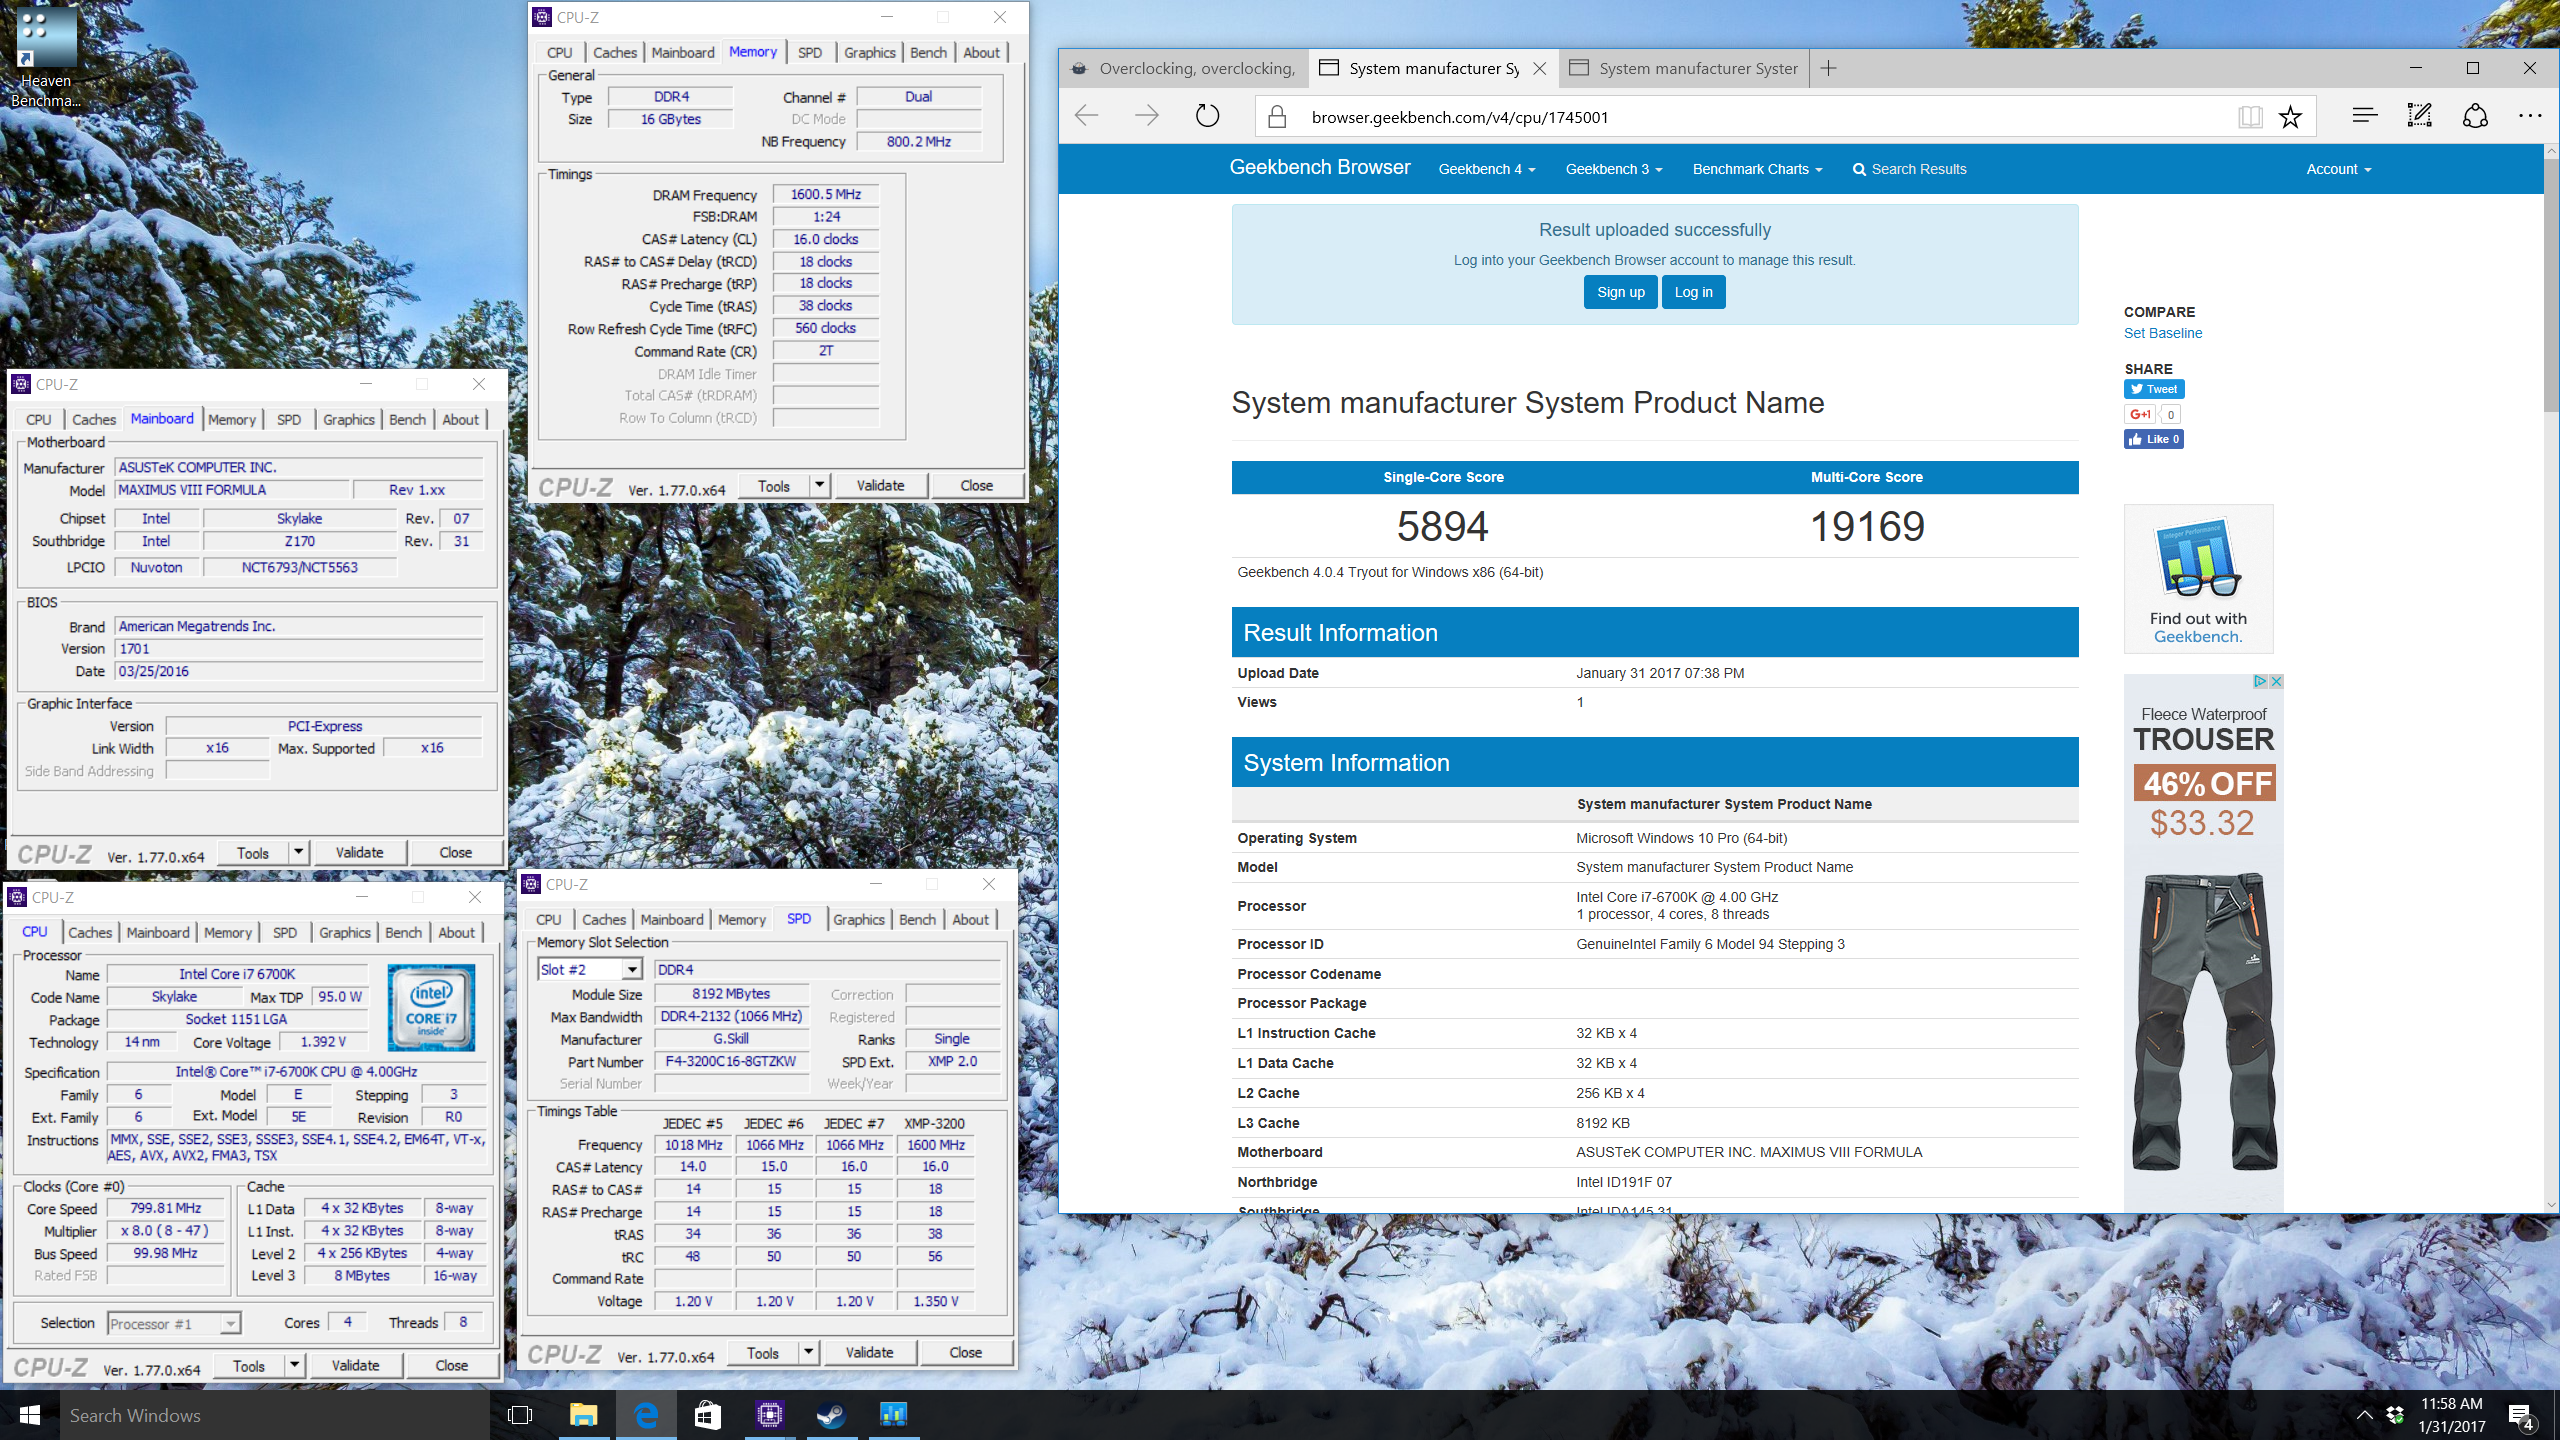Screen dimensions: 2560x1440
Task: Go forward in Edge browser
Action: tap(1147, 117)
